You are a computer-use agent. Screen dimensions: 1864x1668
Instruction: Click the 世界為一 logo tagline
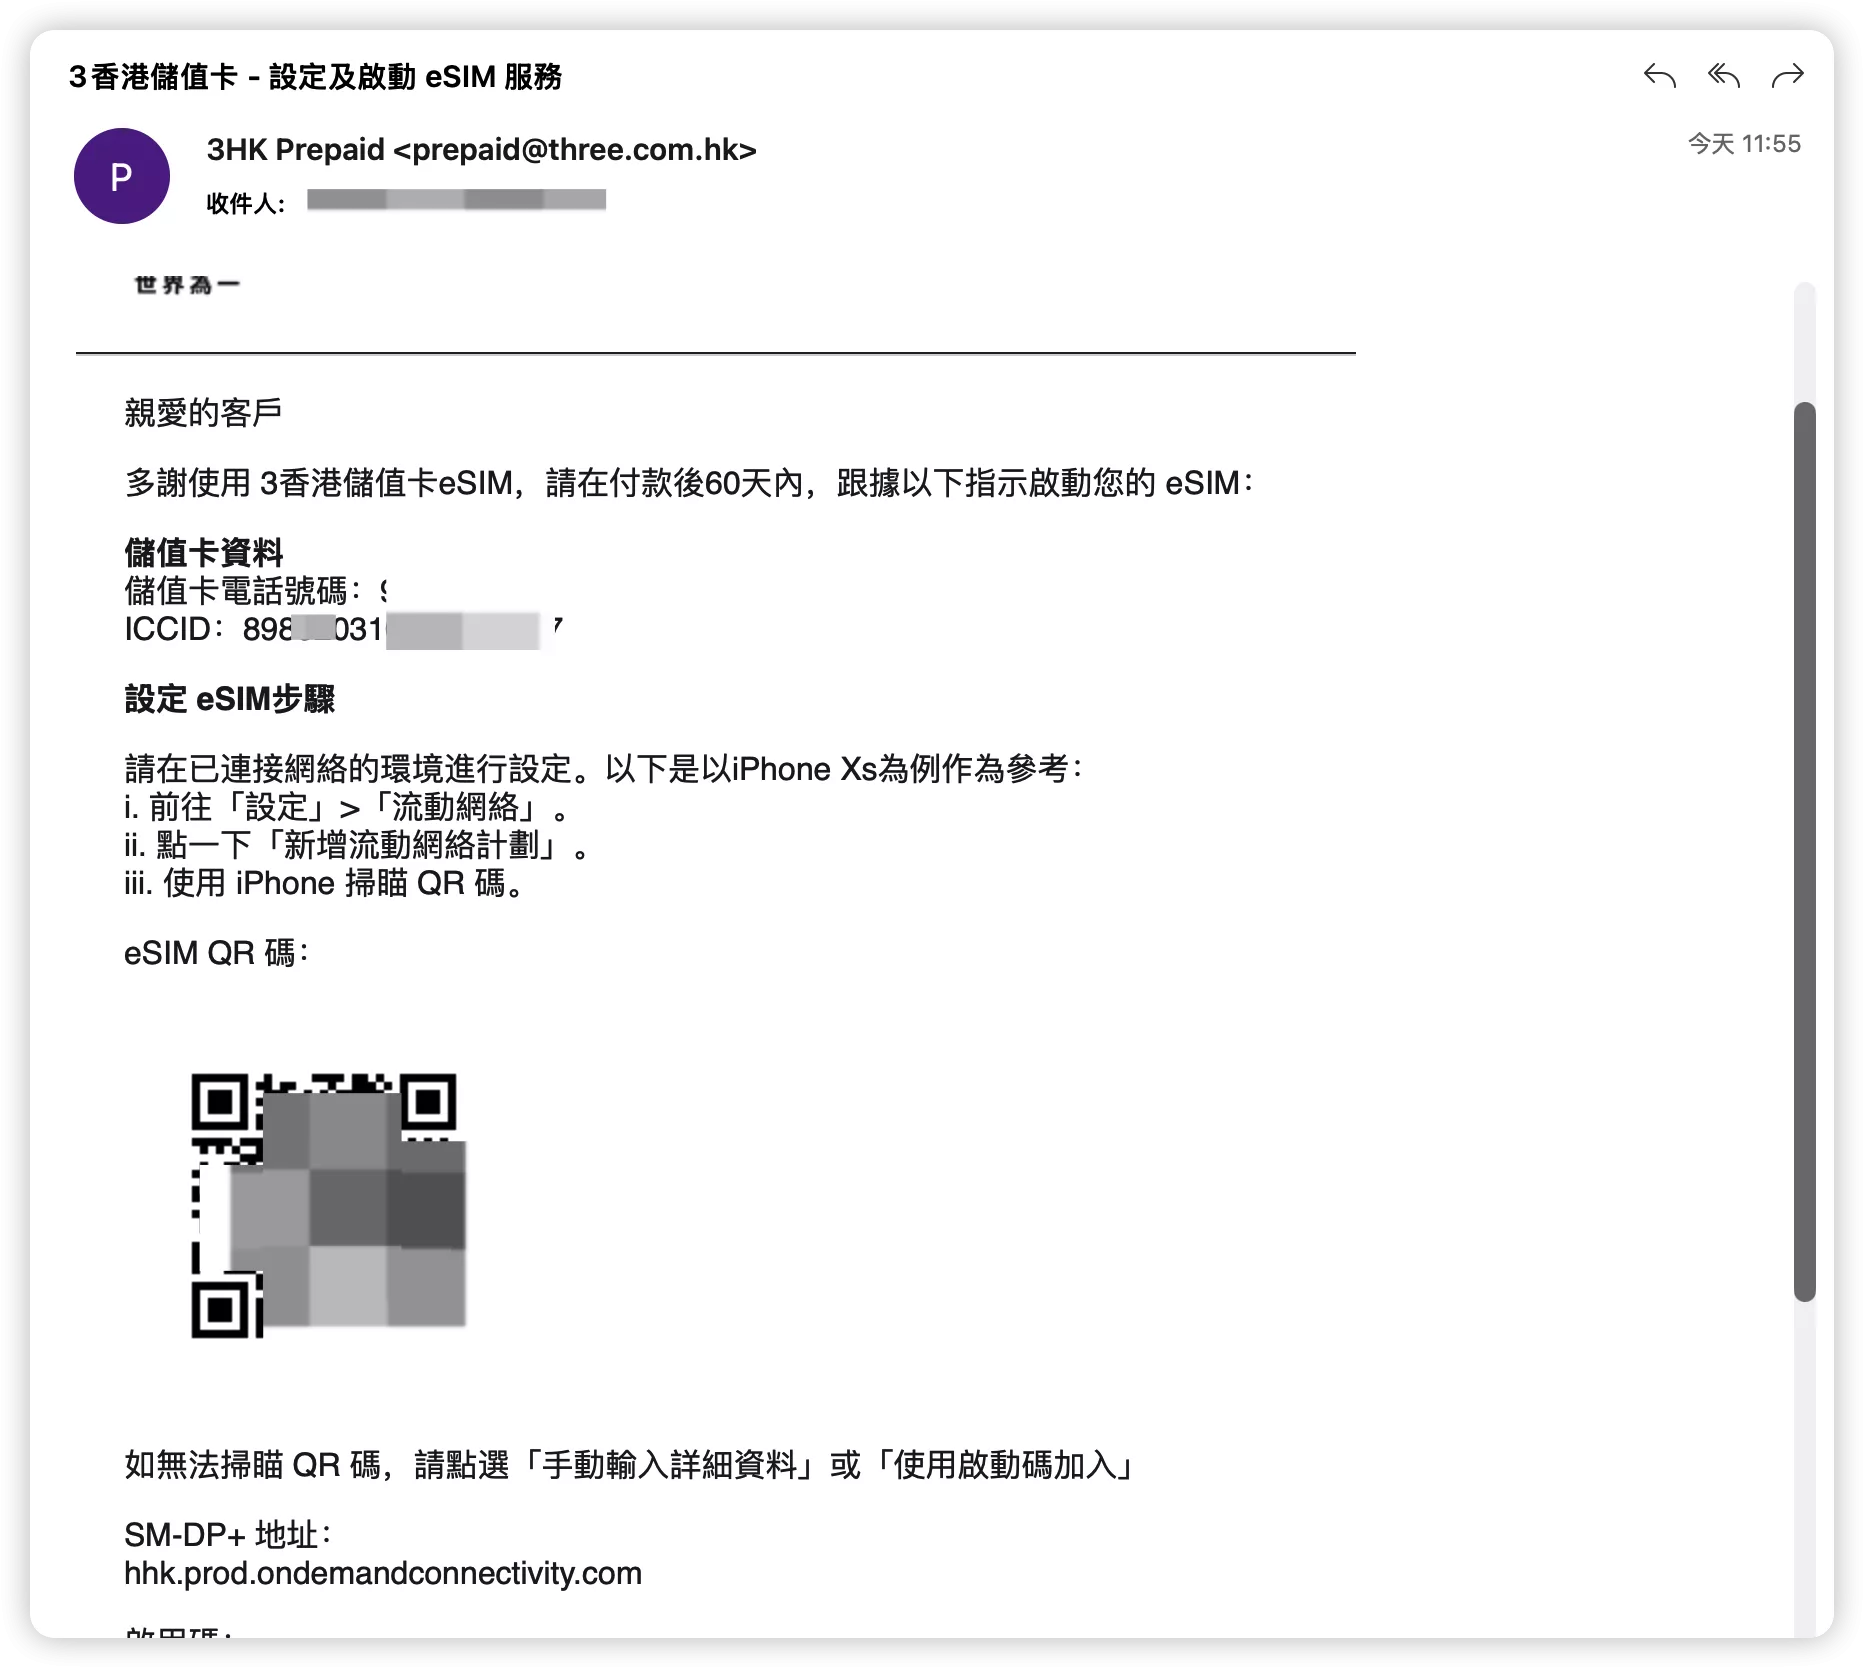point(187,285)
